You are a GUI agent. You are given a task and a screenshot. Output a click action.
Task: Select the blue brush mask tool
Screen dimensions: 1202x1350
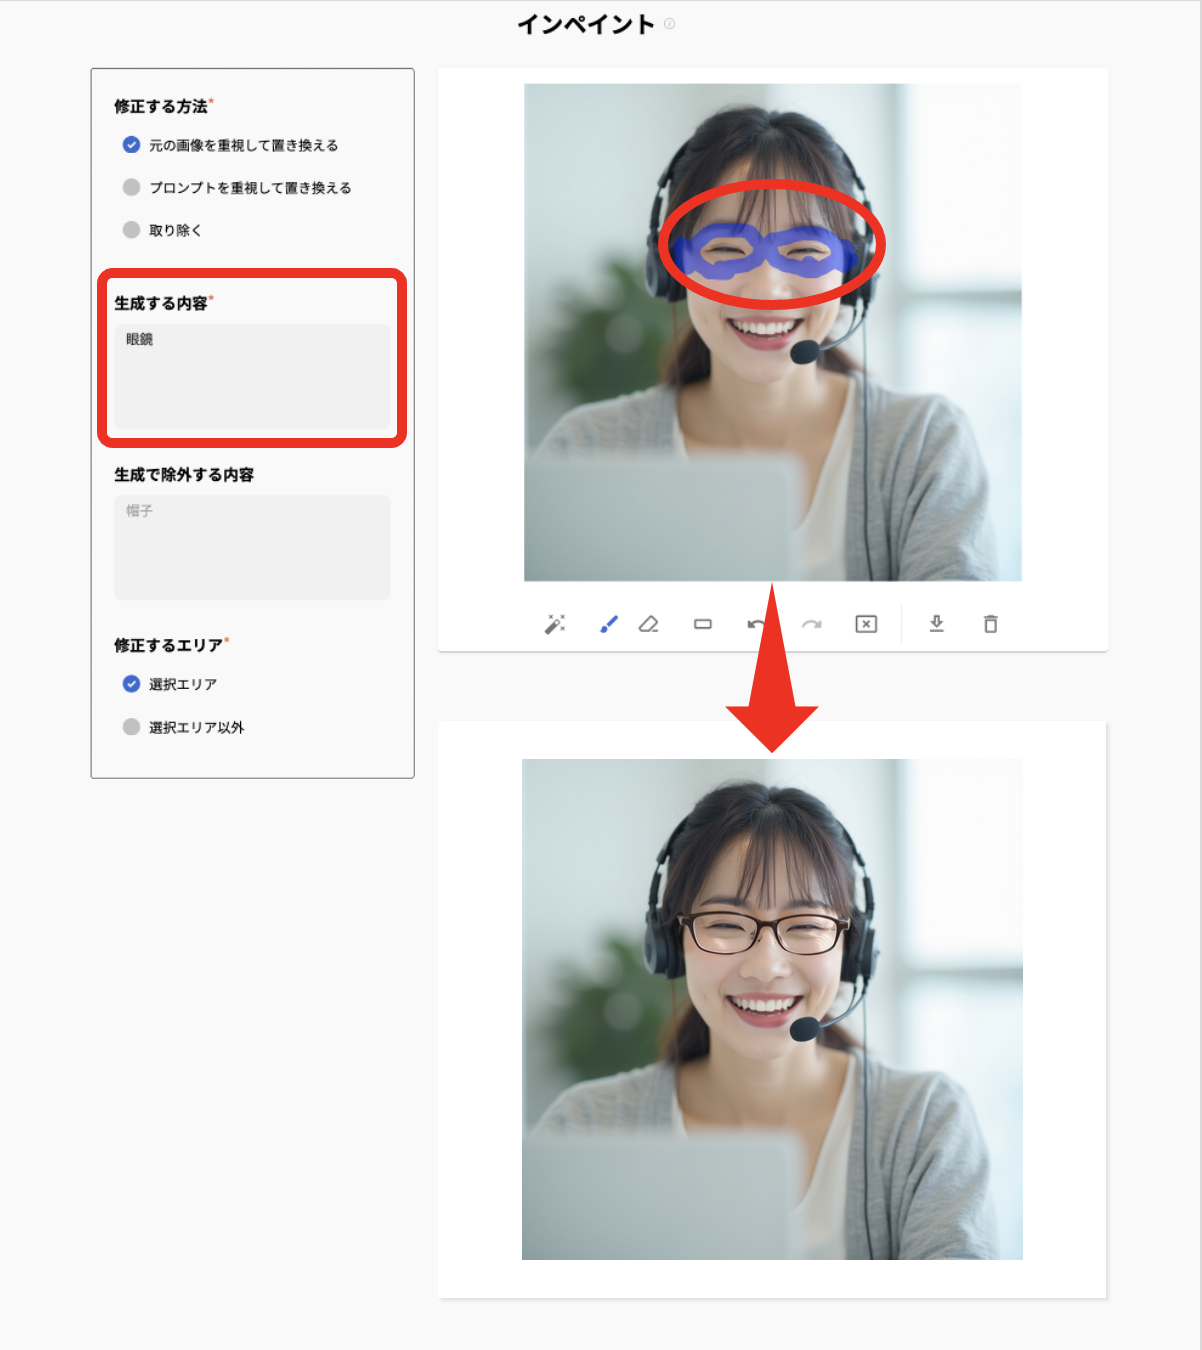[x=608, y=624]
